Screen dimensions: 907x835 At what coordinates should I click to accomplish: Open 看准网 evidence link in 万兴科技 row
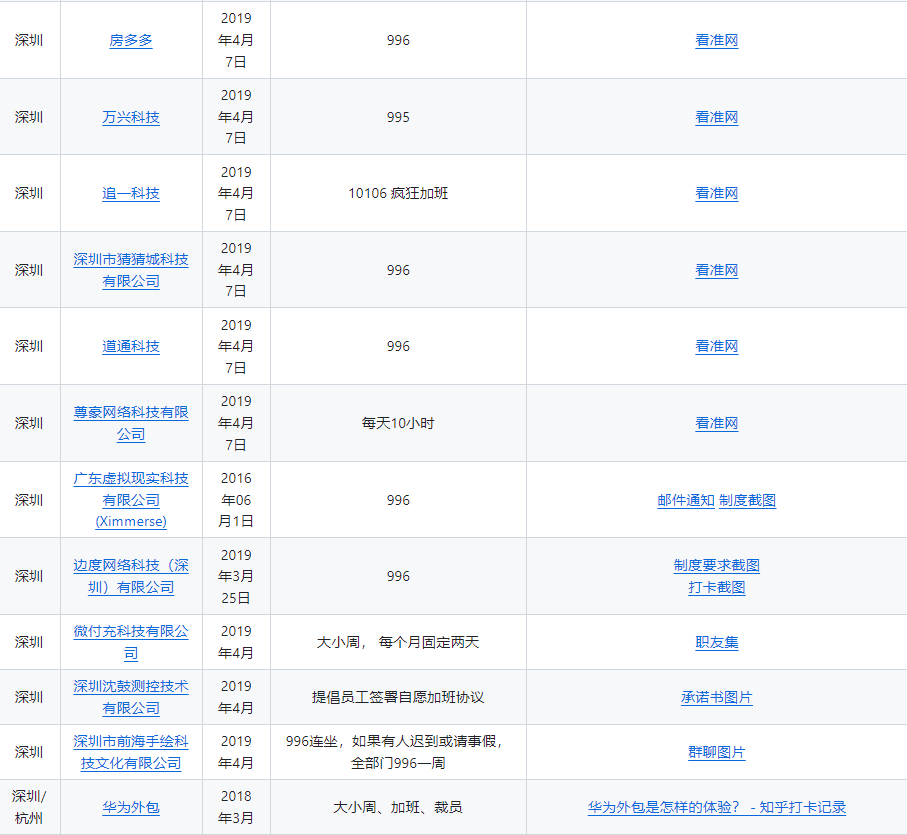click(x=717, y=117)
